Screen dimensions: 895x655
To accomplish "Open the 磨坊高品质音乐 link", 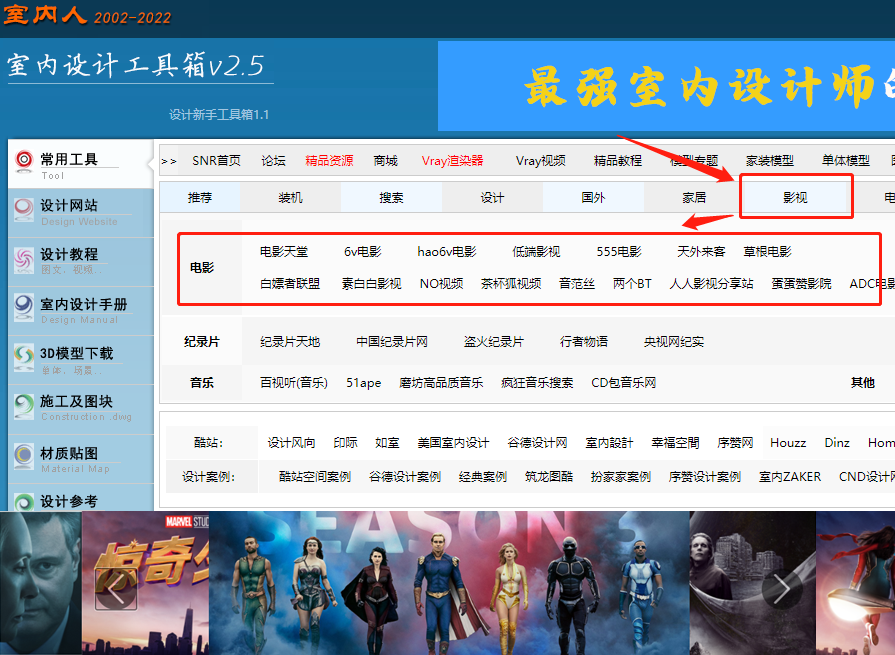I will [441, 383].
